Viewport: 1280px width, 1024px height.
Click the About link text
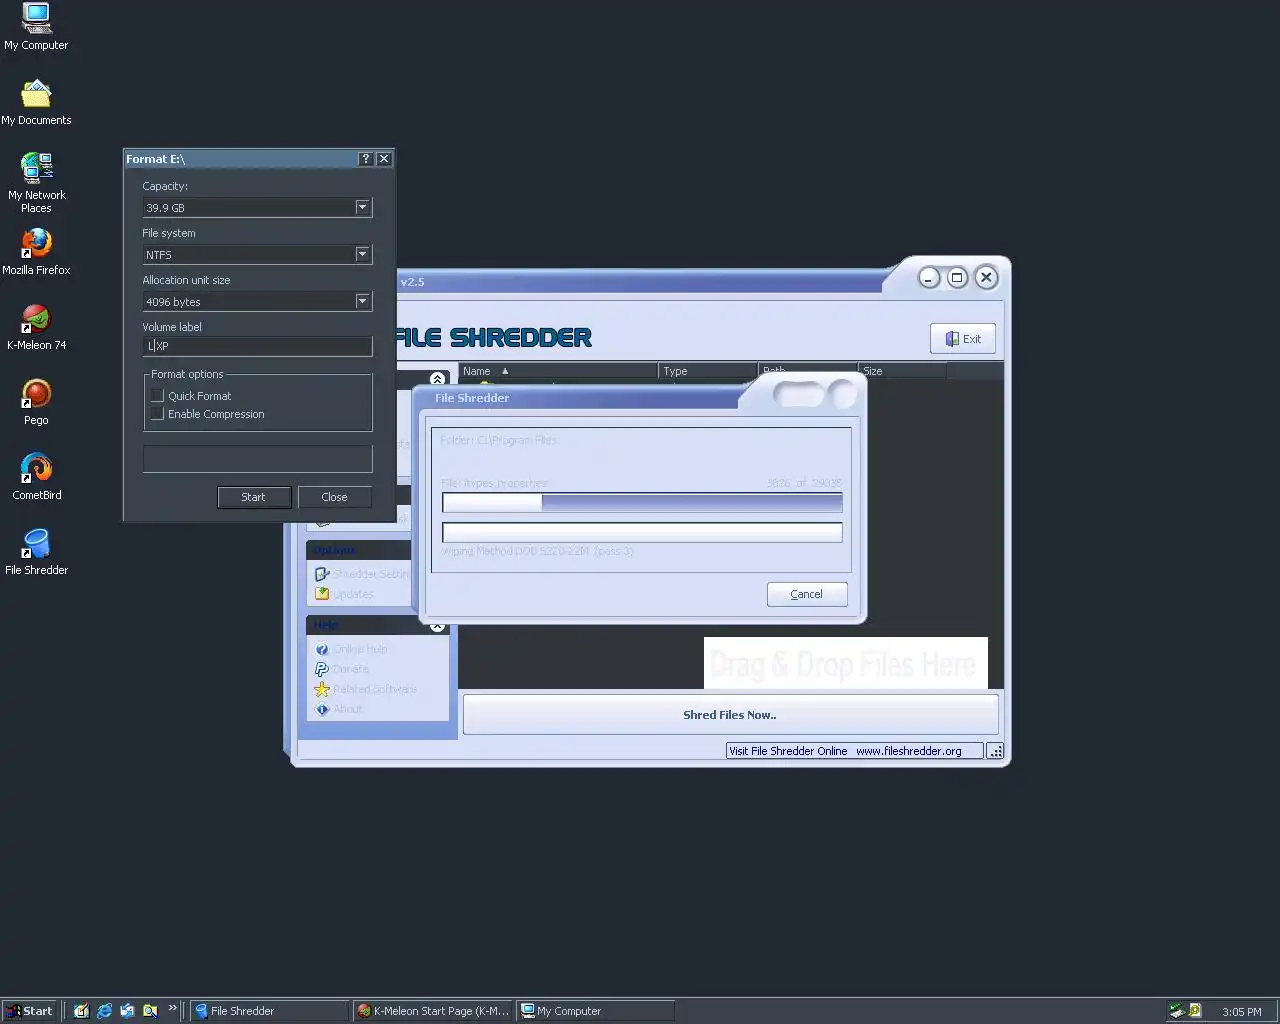[x=347, y=709]
